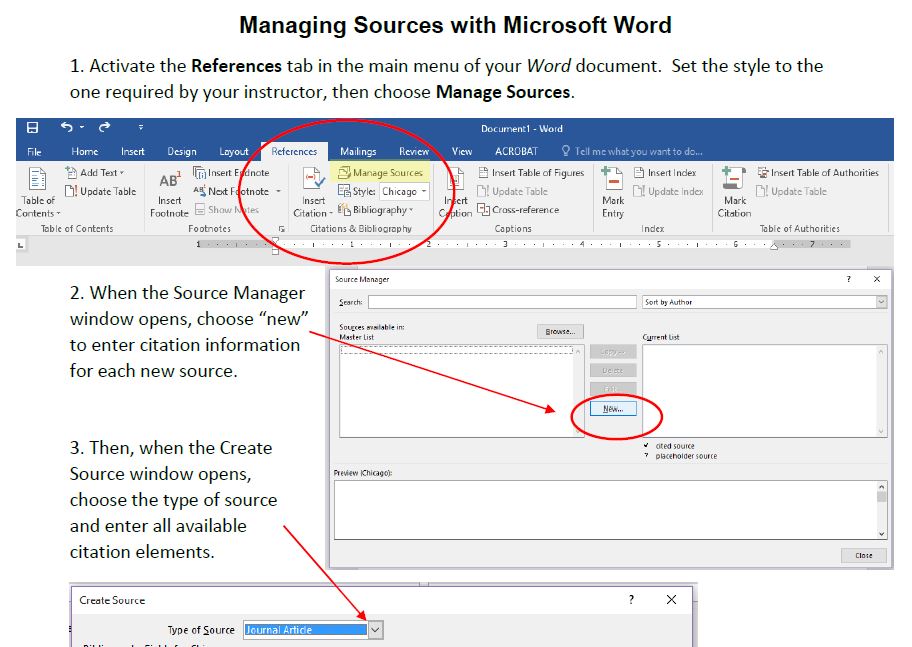
Task: Open the Type of Source dropdown arrow
Action: point(376,630)
